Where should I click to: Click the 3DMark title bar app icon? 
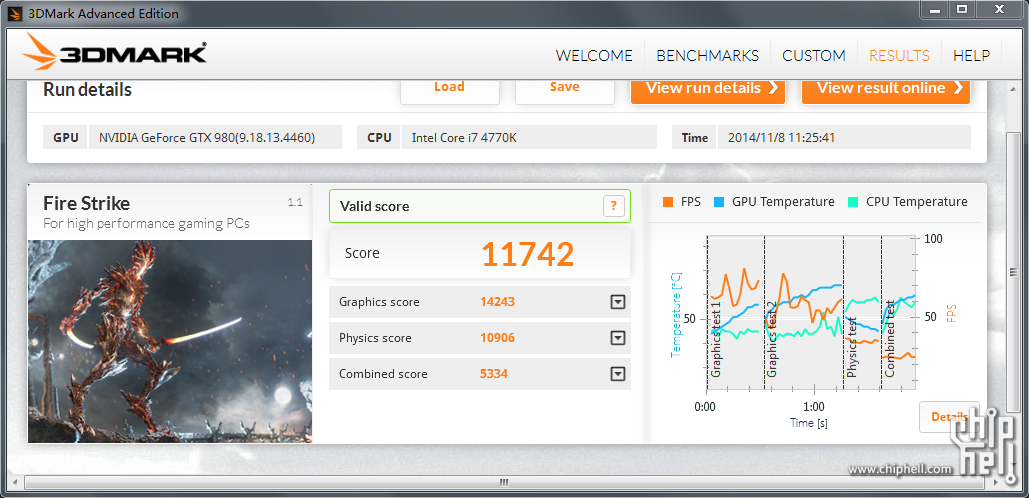(16, 13)
